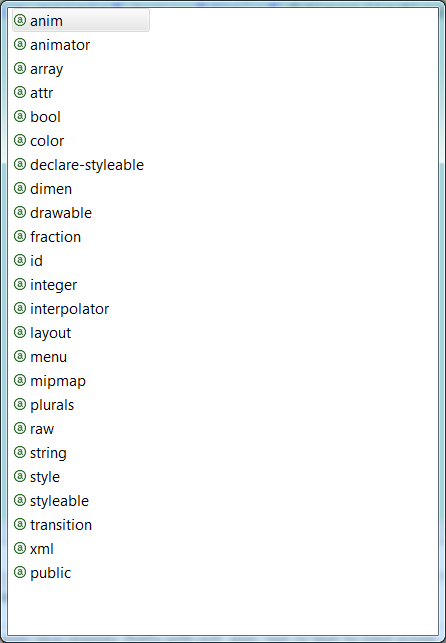Choose the layout entry
The height and width of the screenshot is (643, 446).
click(50, 333)
